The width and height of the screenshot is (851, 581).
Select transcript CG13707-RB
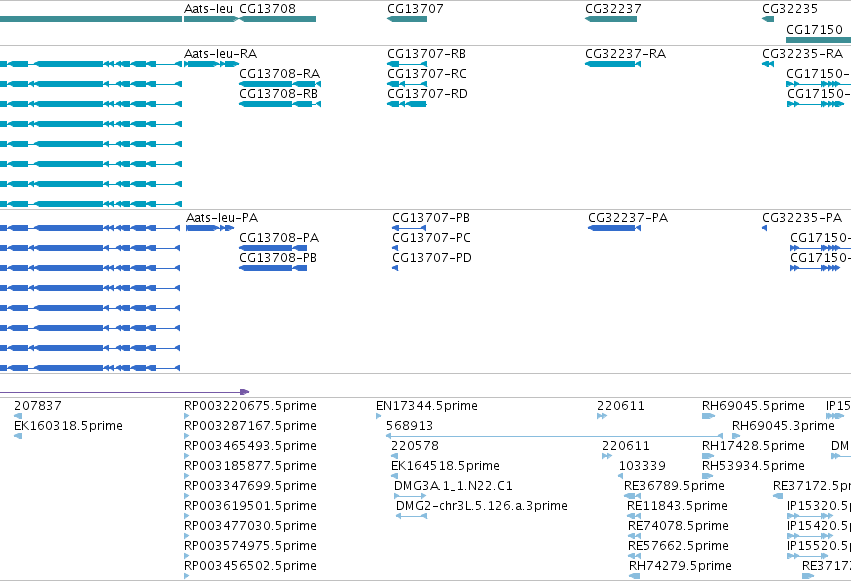pos(407,64)
